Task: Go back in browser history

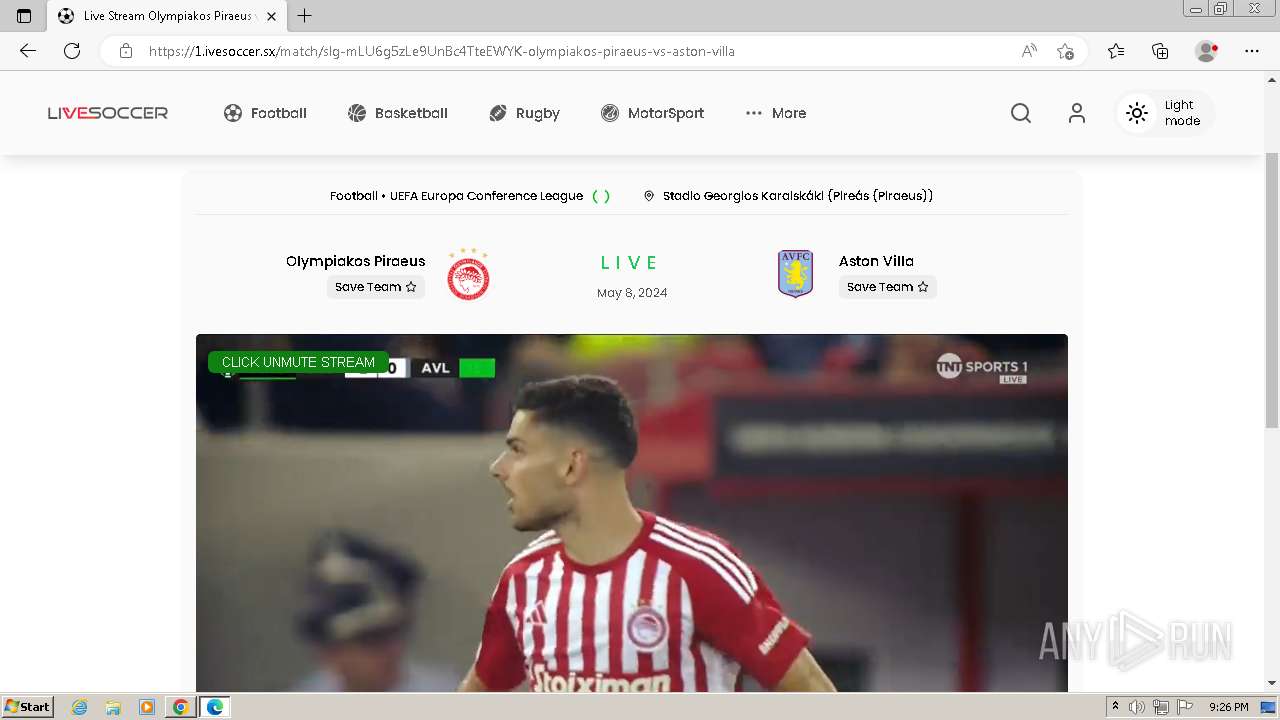Action: 27,51
